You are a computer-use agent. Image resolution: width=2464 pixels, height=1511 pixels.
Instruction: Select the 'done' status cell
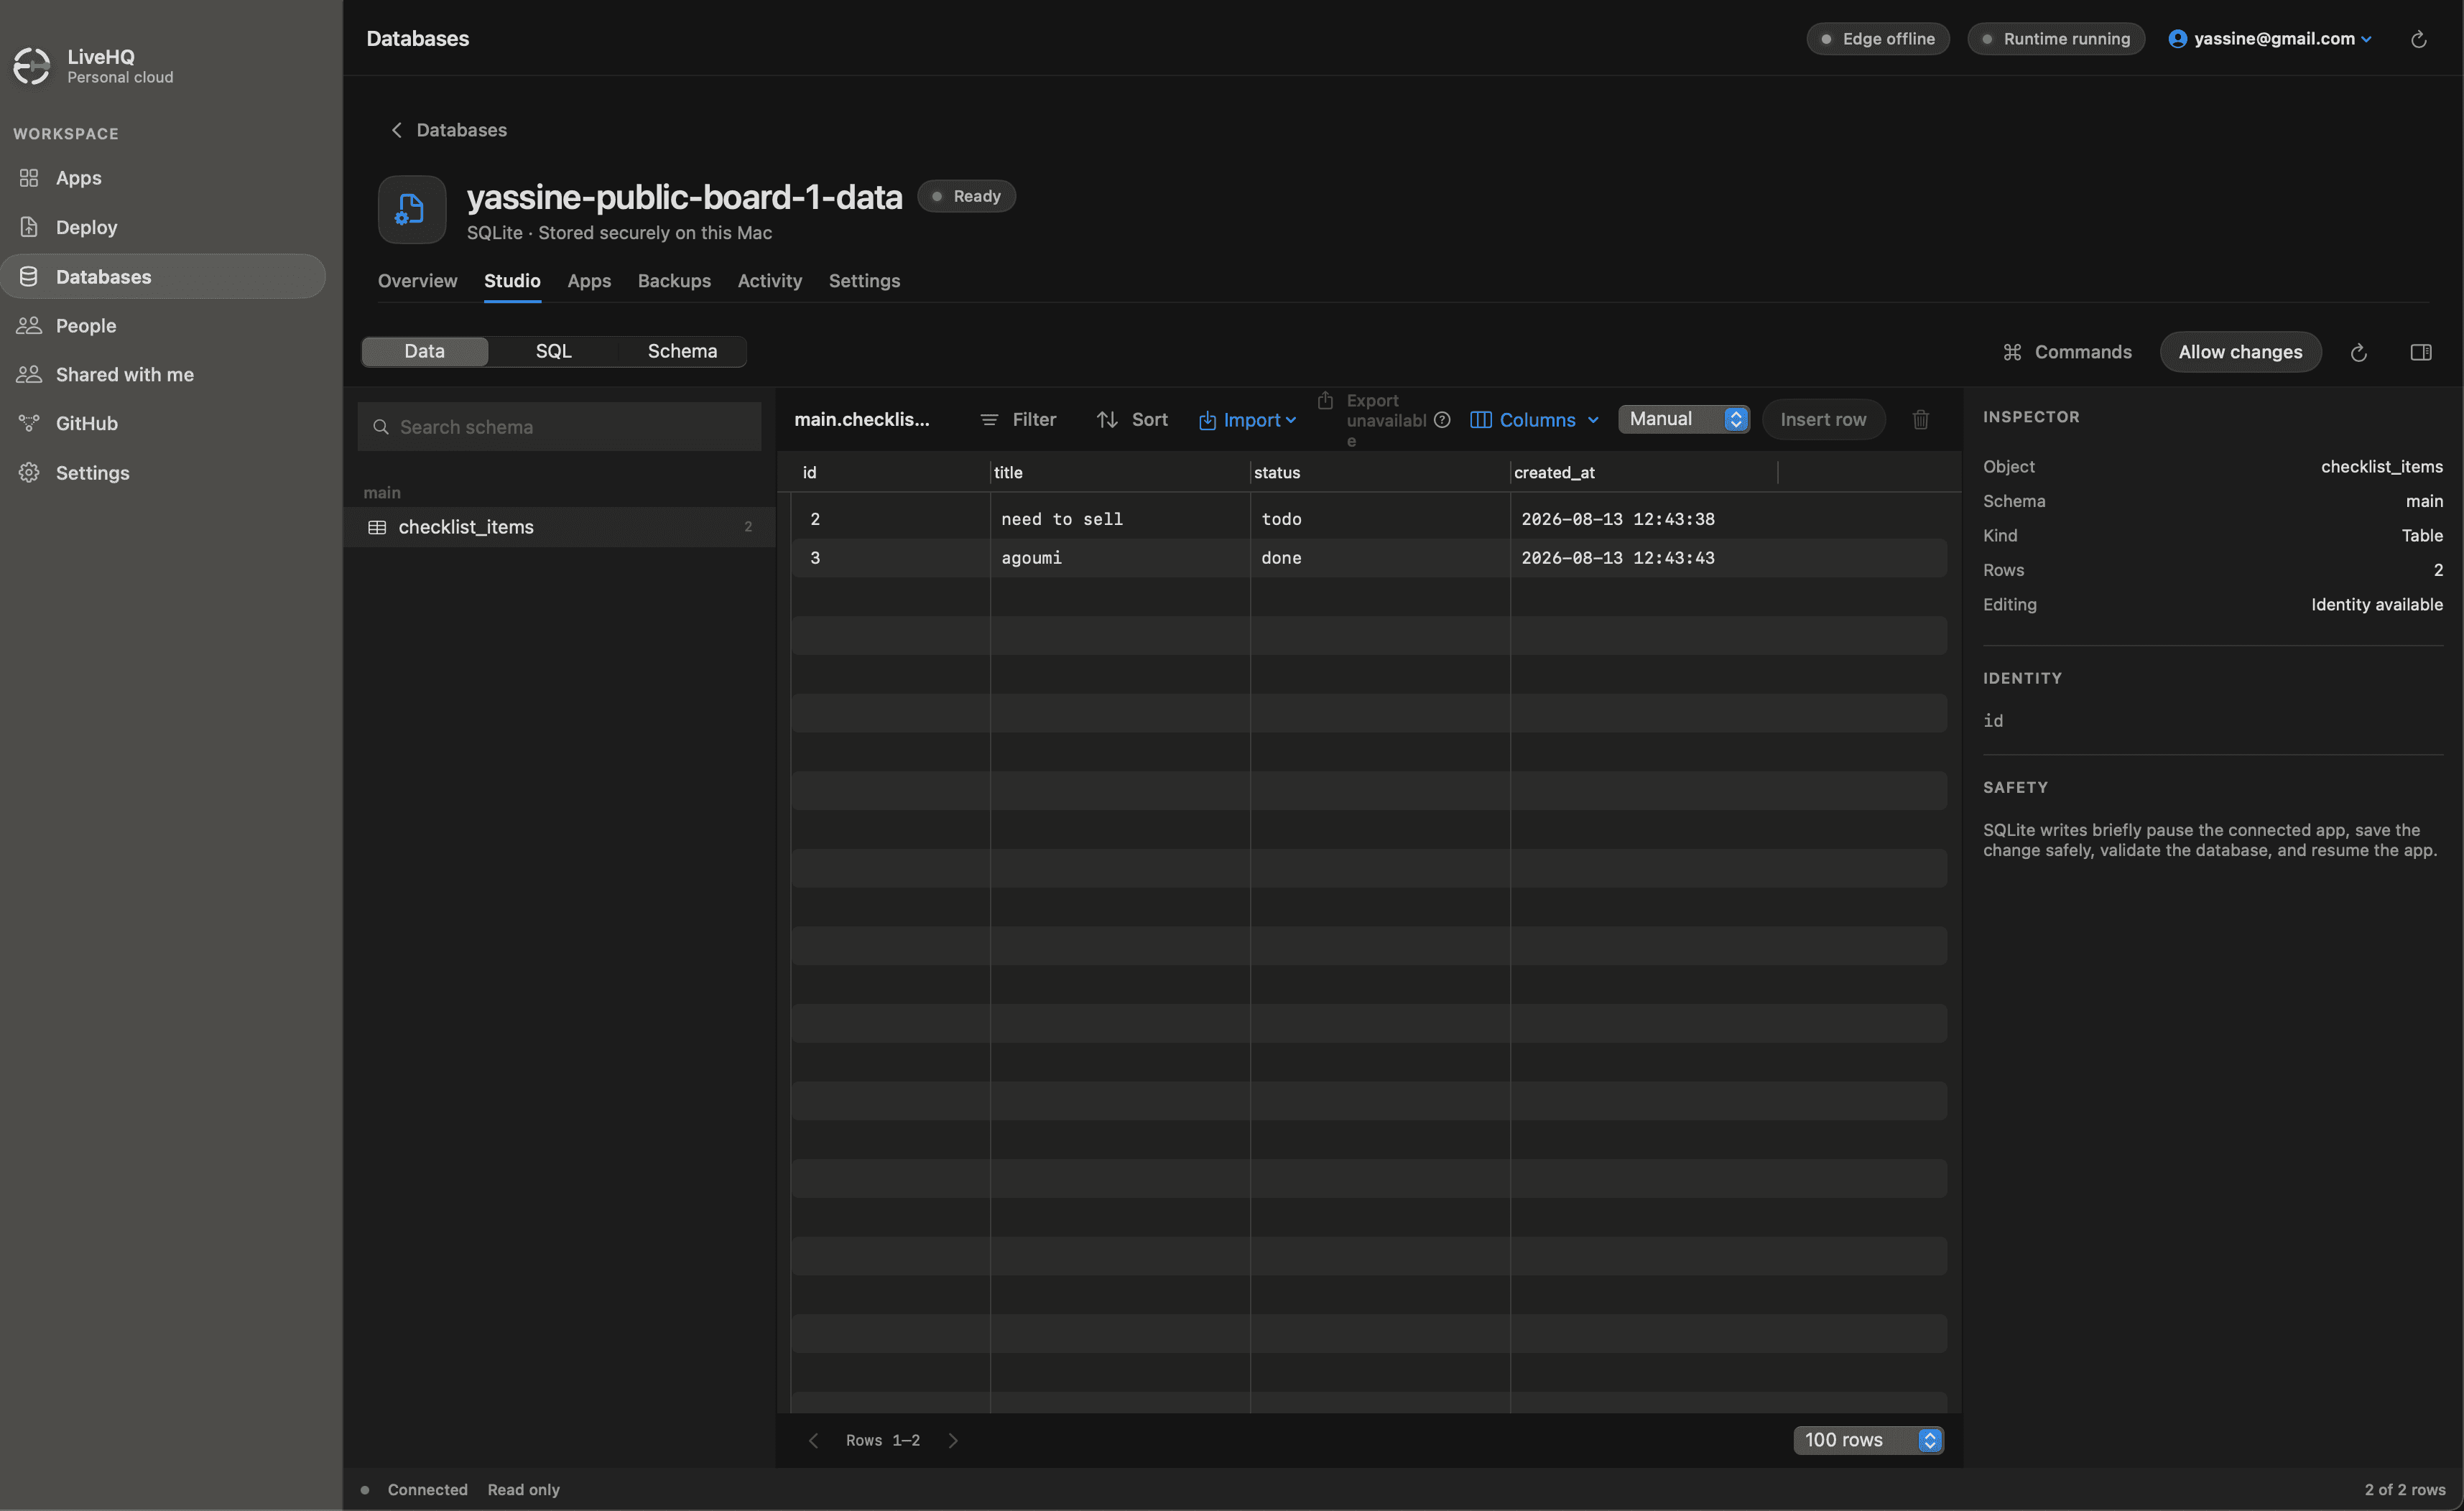(1380, 558)
